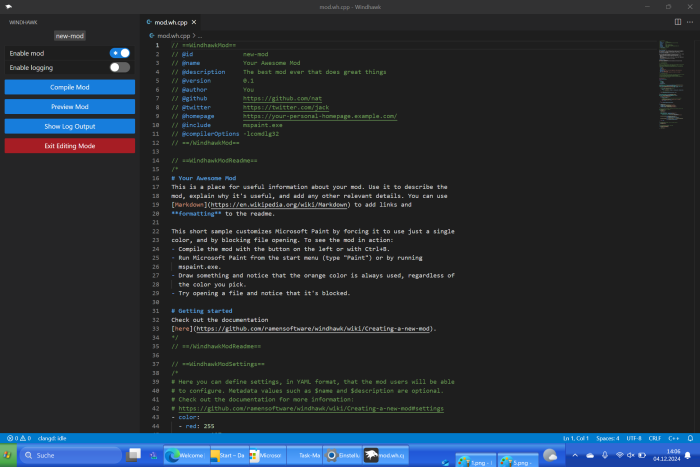Viewport: 700px width, 467px height.
Task: Exit Editing Mode via red button
Action: click(x=70, y=146)
